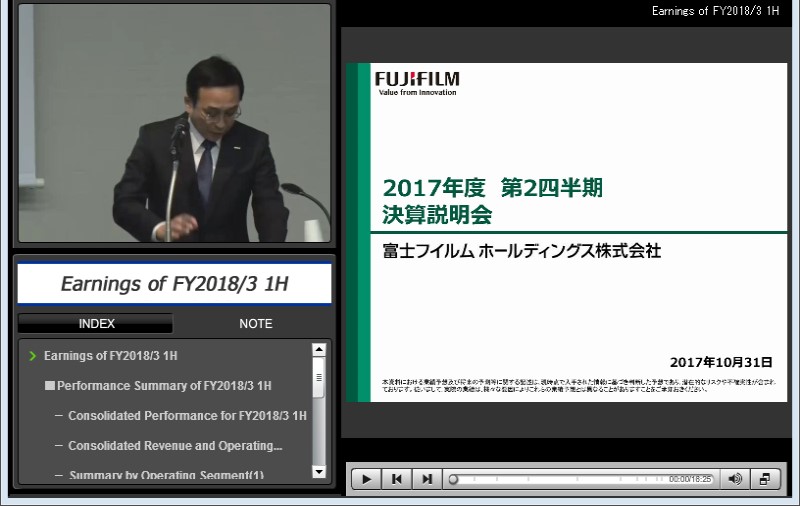Click the 00:00/18:25 time display
The image size is (800, 506).
(690, 479)
